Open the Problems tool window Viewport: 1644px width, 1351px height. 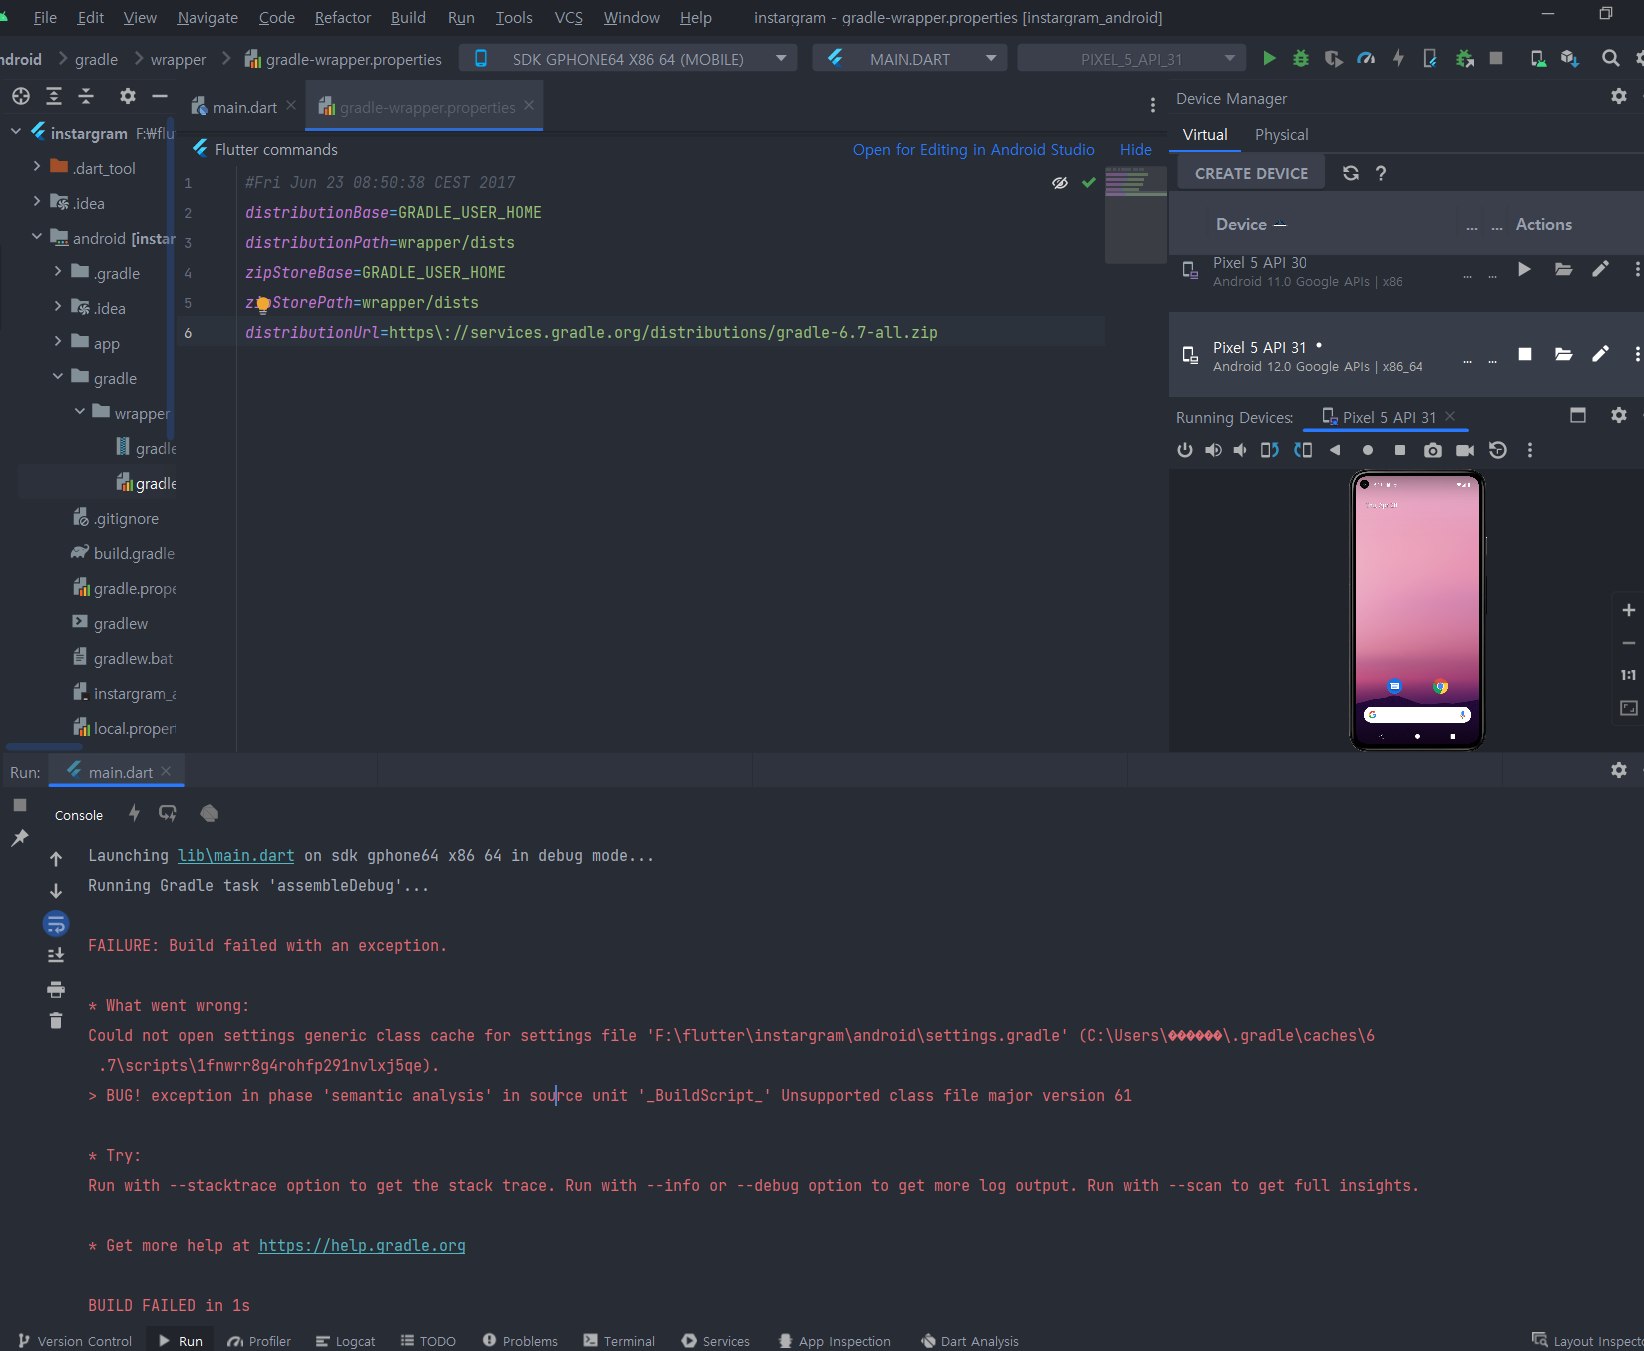click(520, 1341)
